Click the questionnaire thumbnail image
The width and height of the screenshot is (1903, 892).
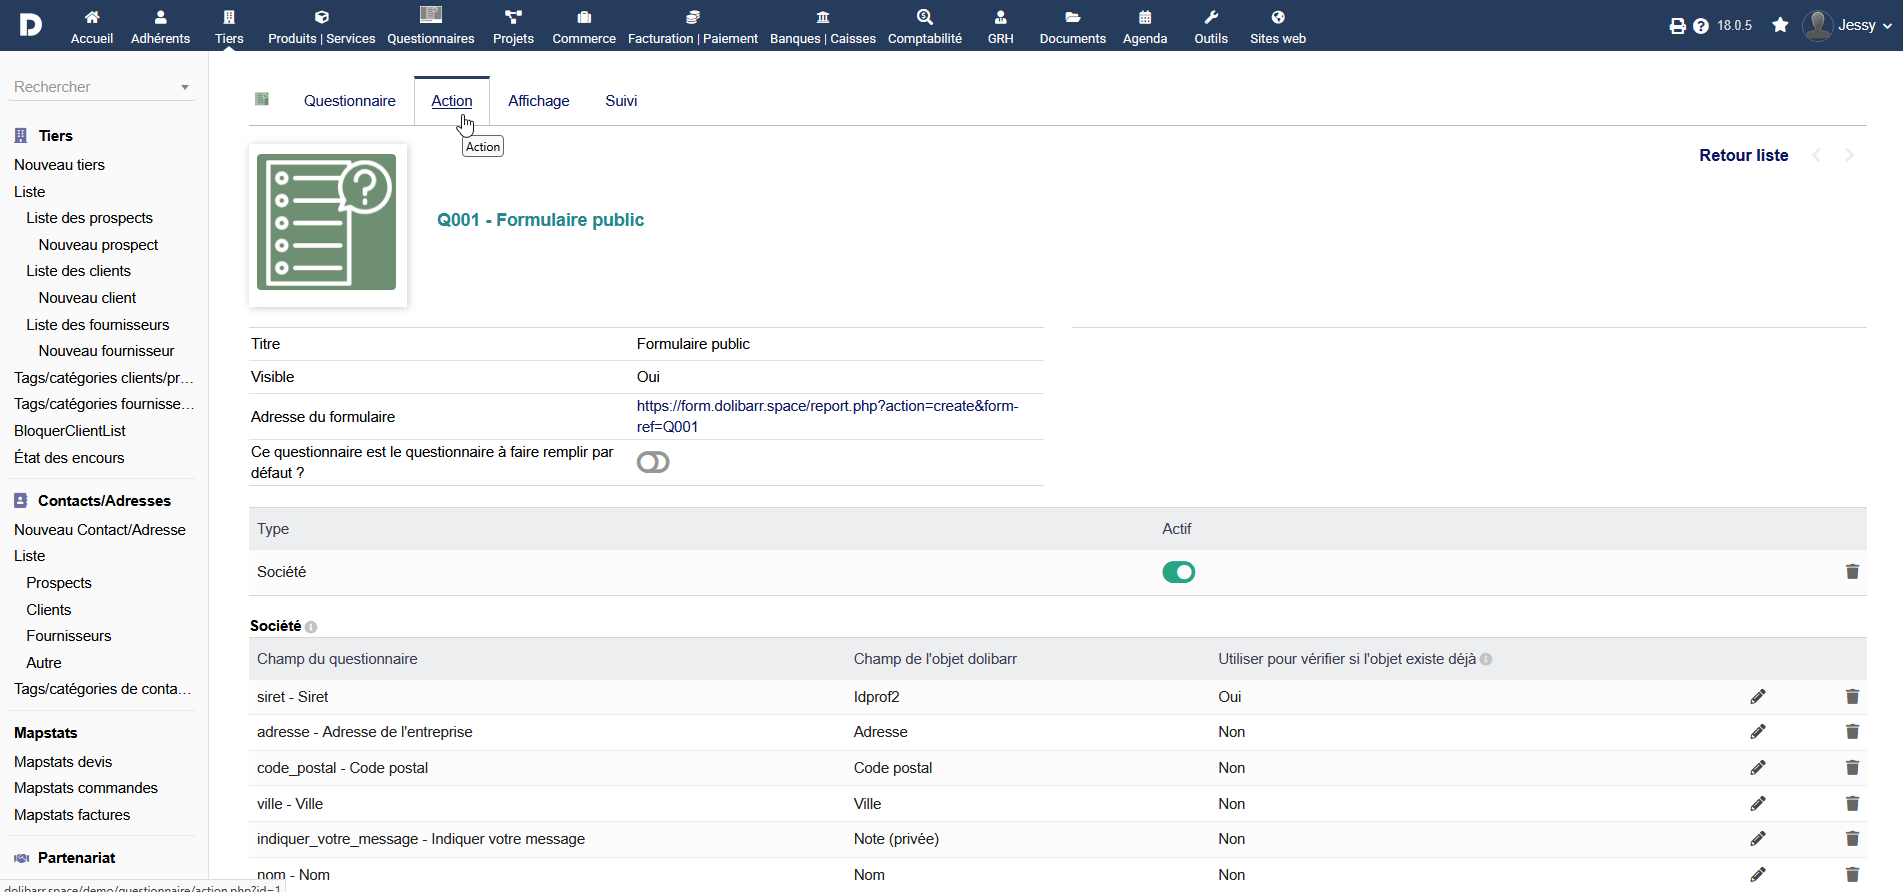pos(327,224)
